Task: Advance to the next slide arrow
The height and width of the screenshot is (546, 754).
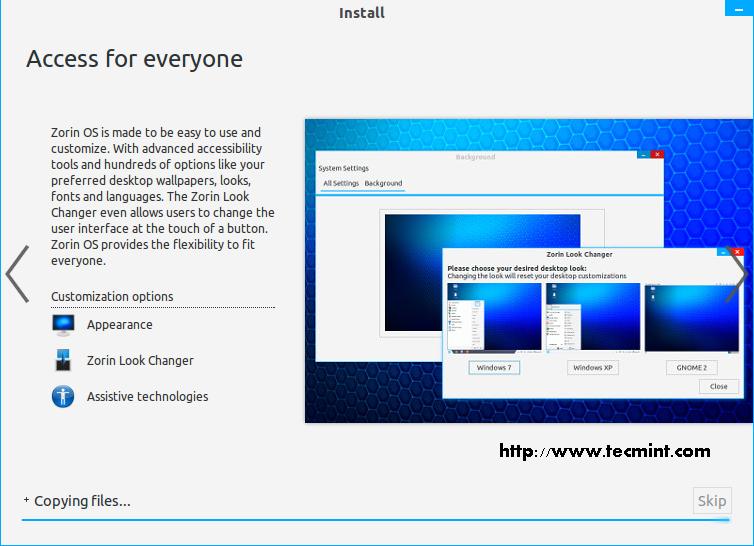Action: (x=737, y=274)
